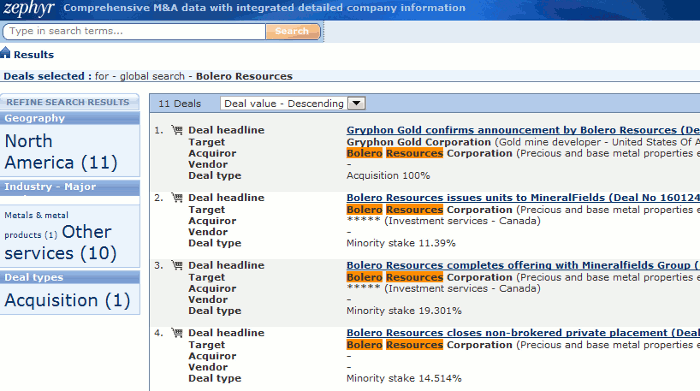Click cart icon for deal 4
700x391 pixels.
coord(177,333)
